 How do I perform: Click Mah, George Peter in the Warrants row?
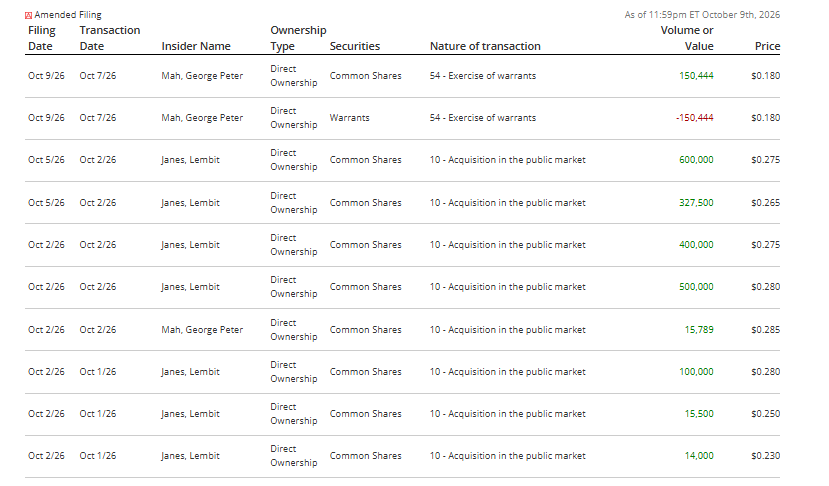click(202, 117)
